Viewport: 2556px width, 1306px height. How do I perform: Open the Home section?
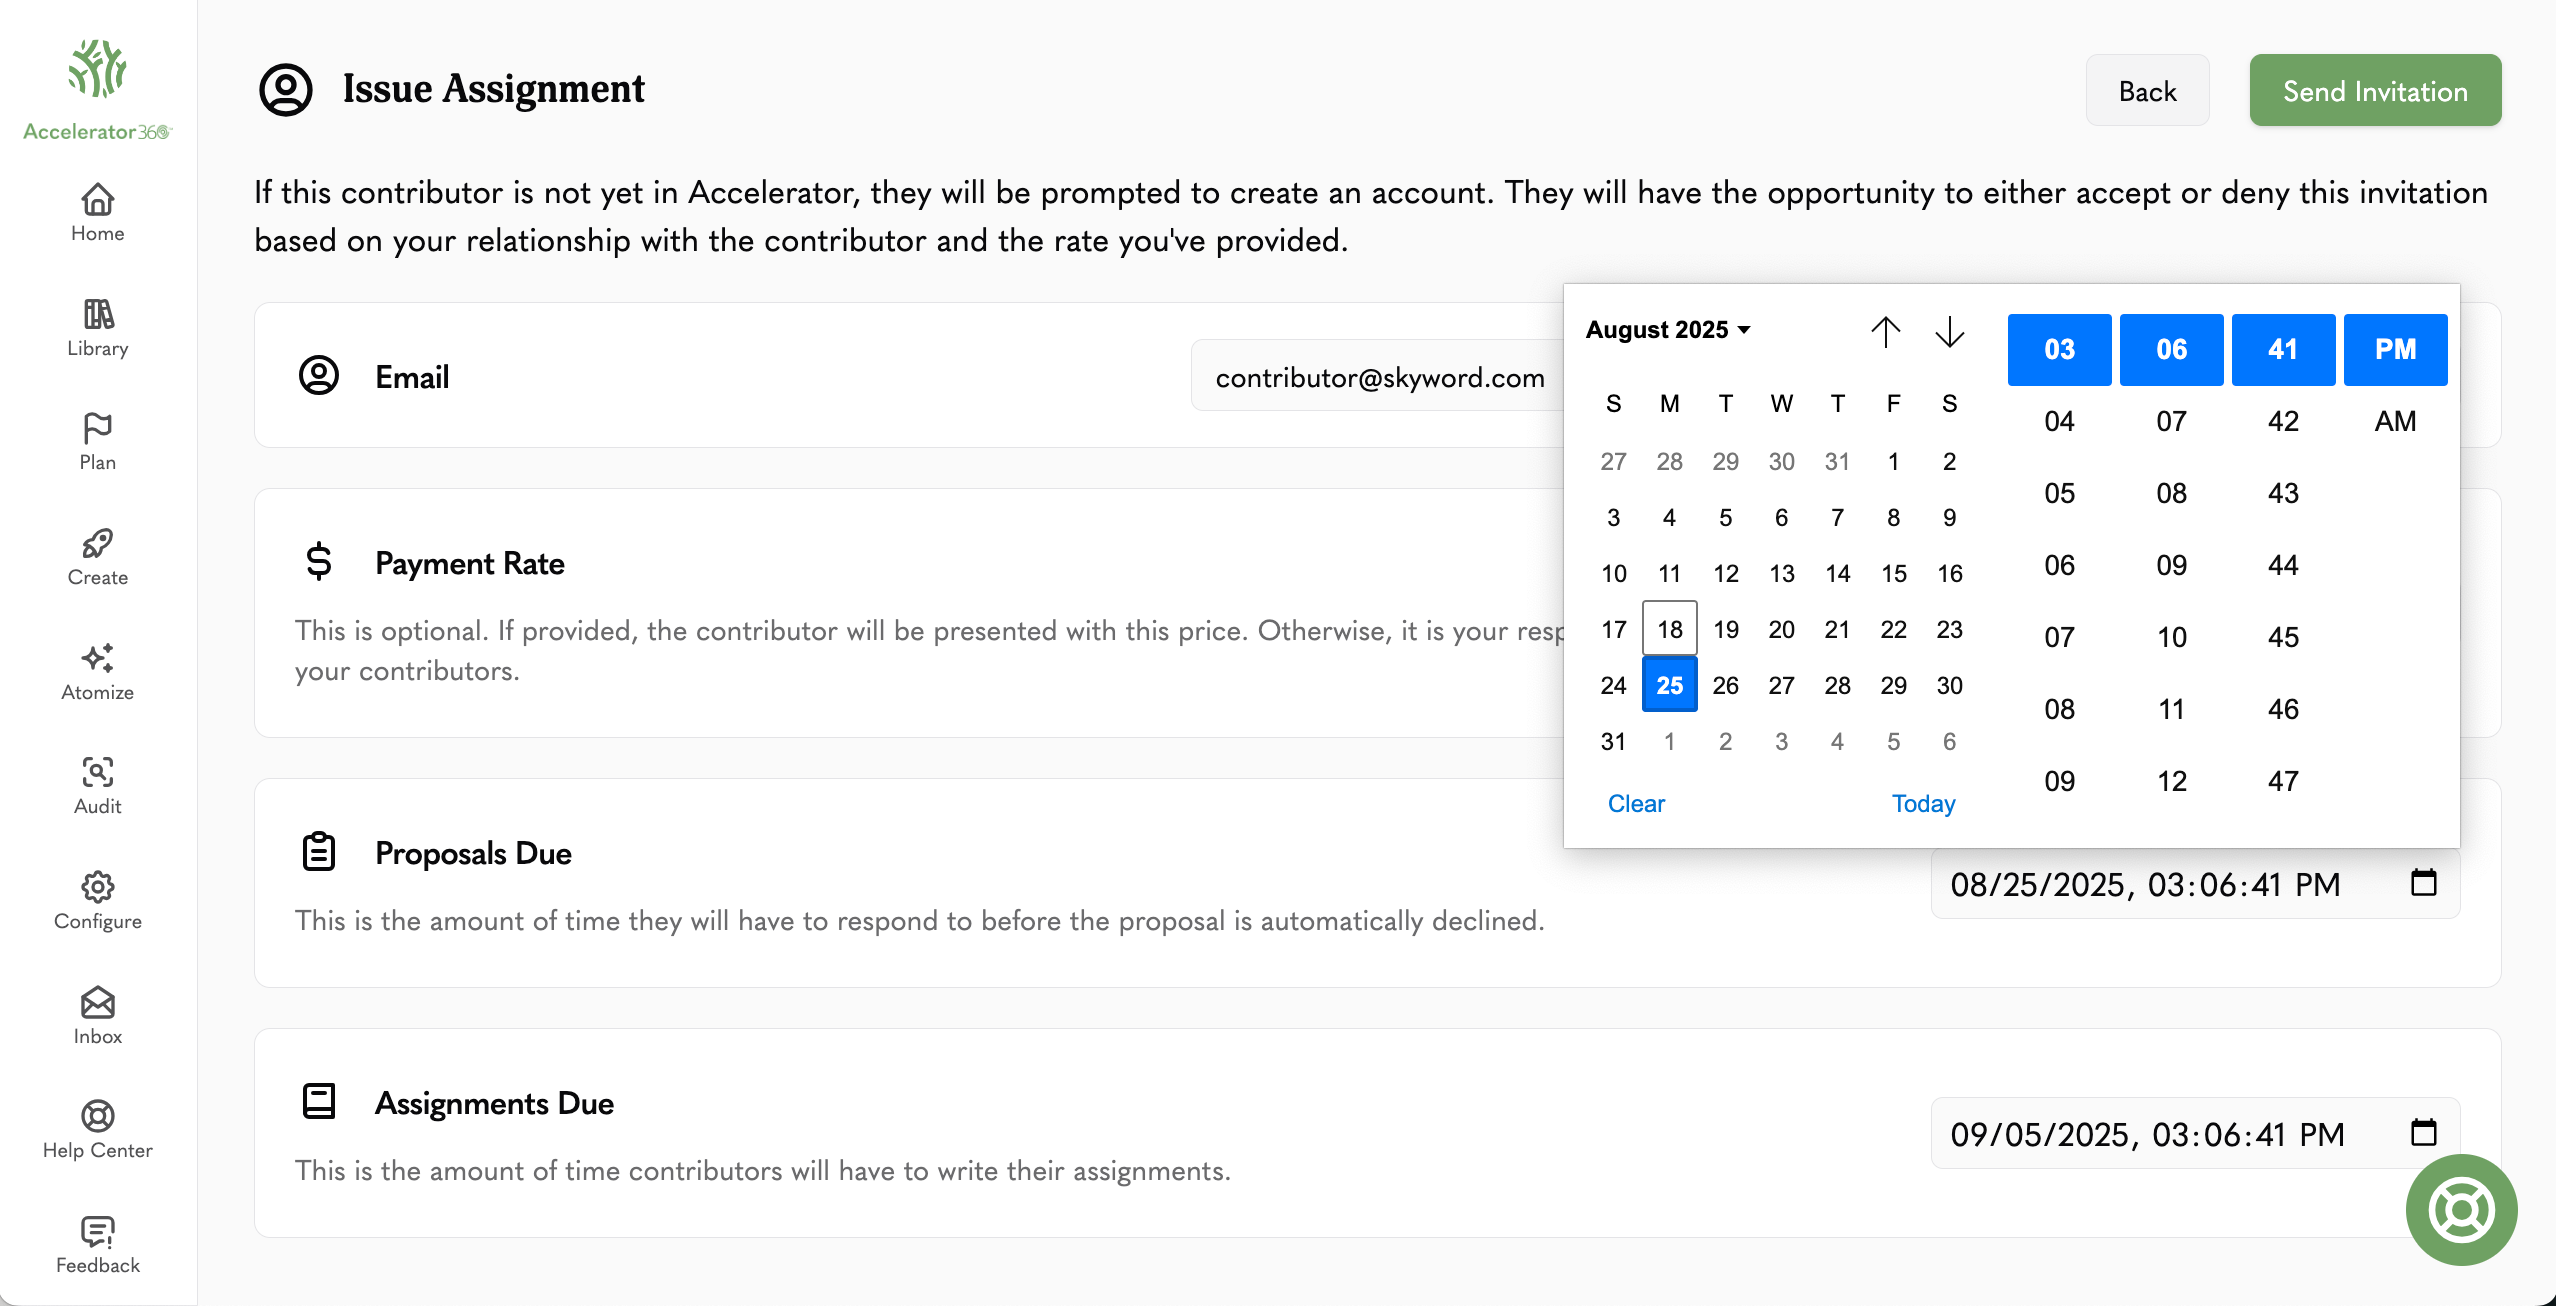click(96, 210)
